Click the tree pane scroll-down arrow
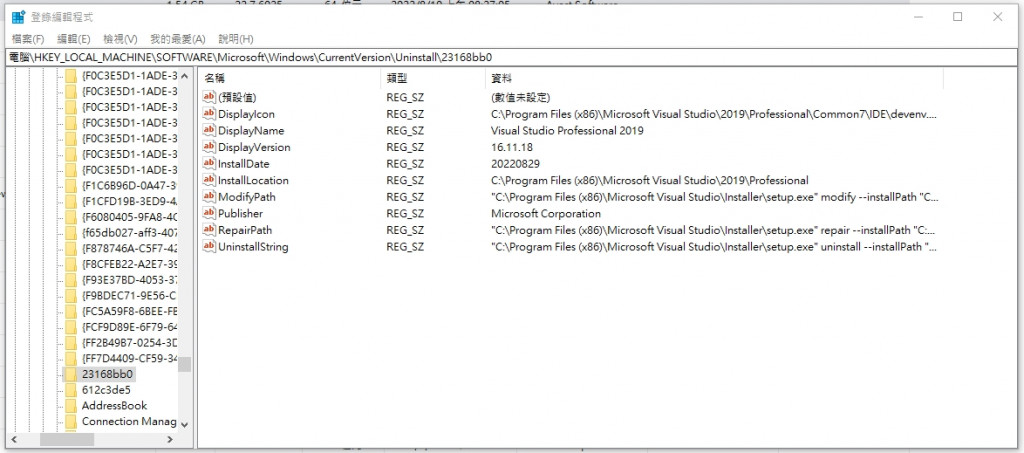The height and width of the screenshot is (453, 1024). (x=184, y=424)
